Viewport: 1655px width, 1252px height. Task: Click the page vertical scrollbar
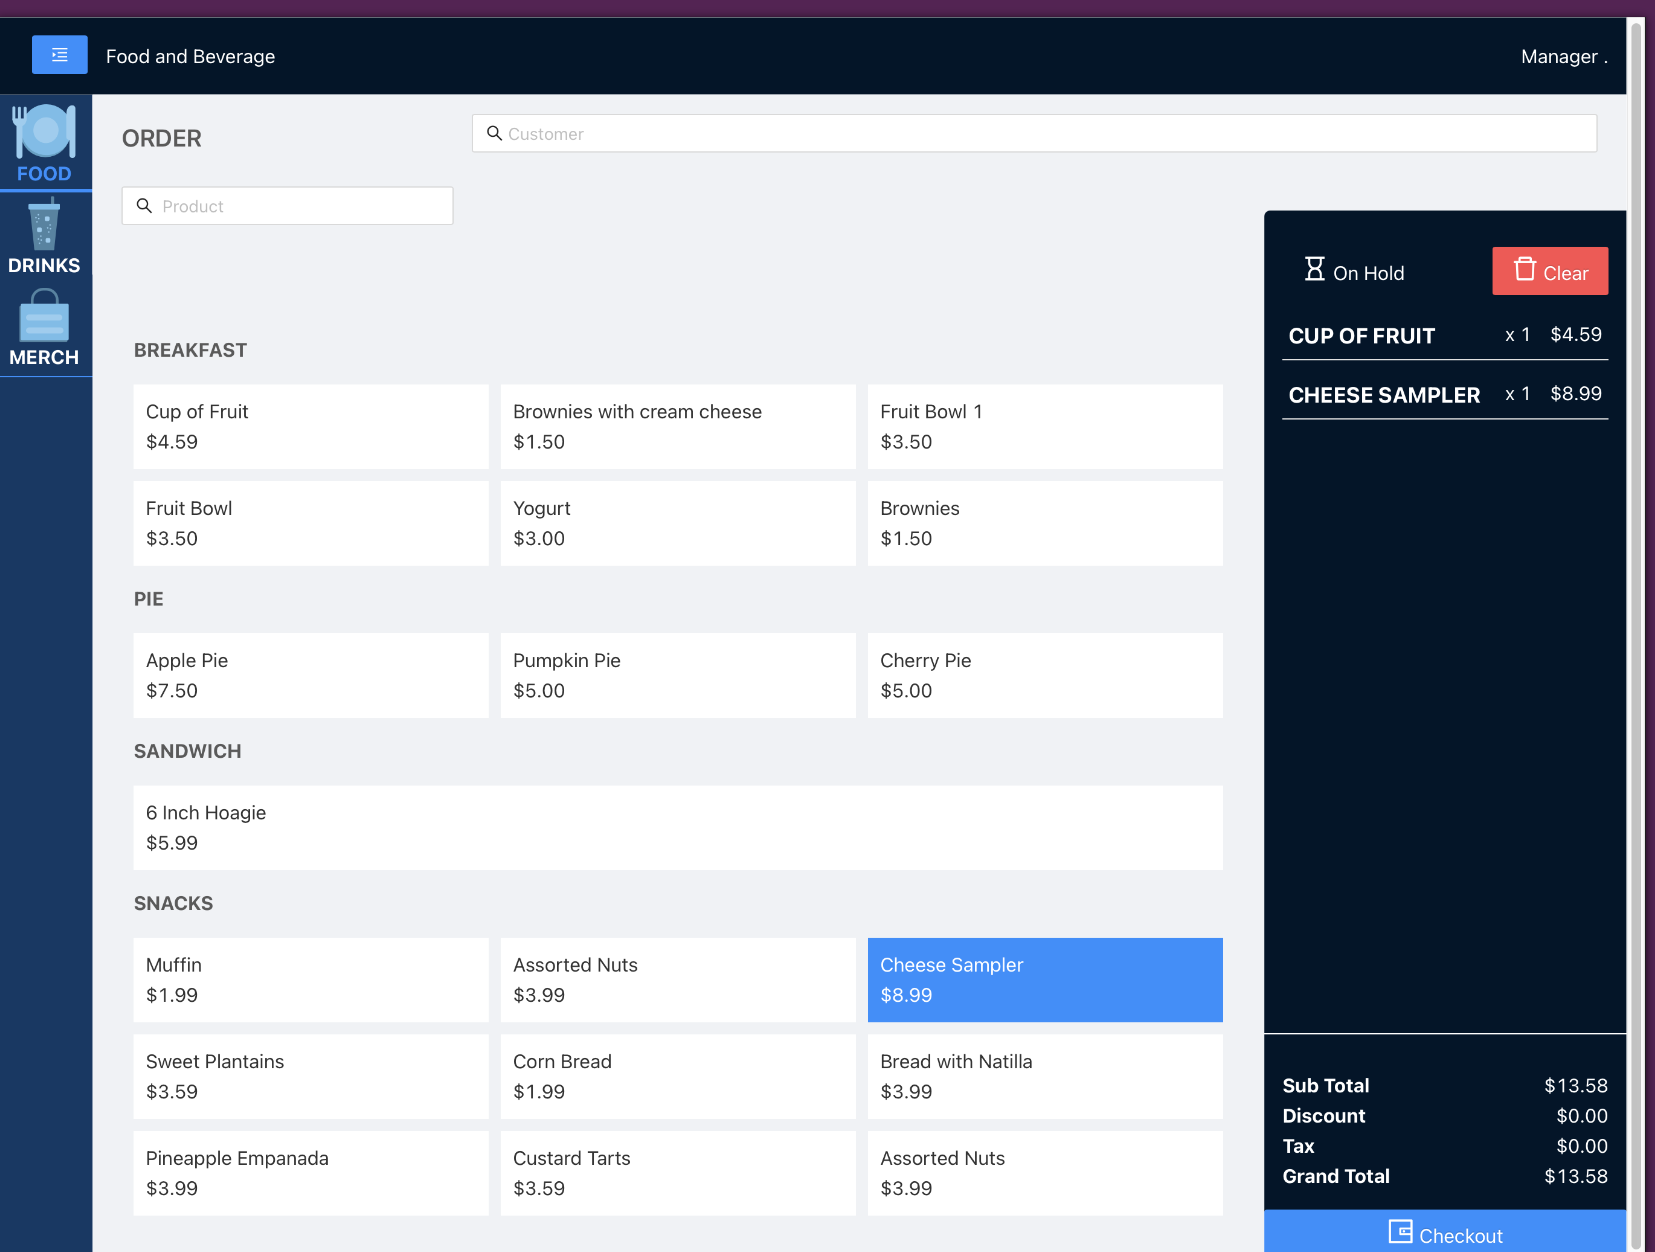(1636, 600)
